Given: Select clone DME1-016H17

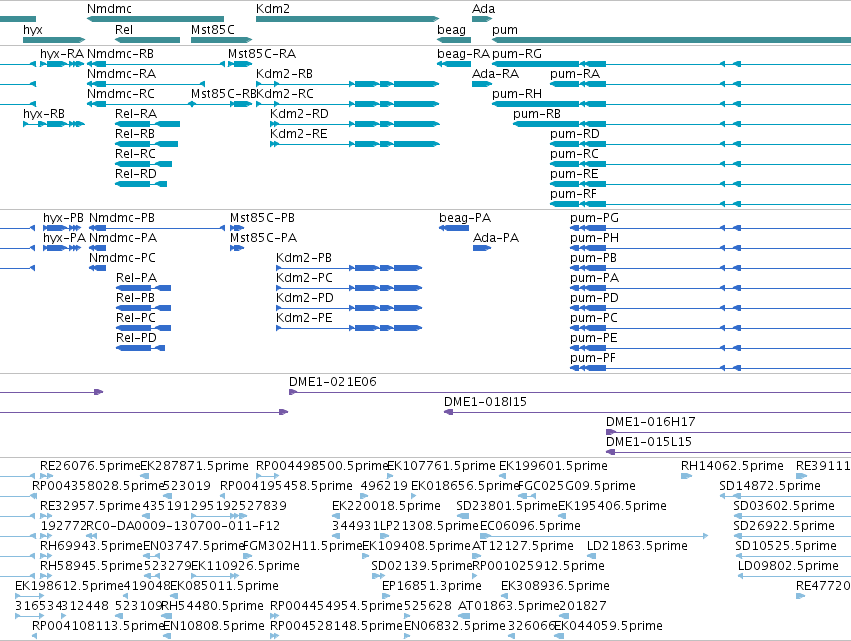Looking at the screenshot, I should (651, 422).
